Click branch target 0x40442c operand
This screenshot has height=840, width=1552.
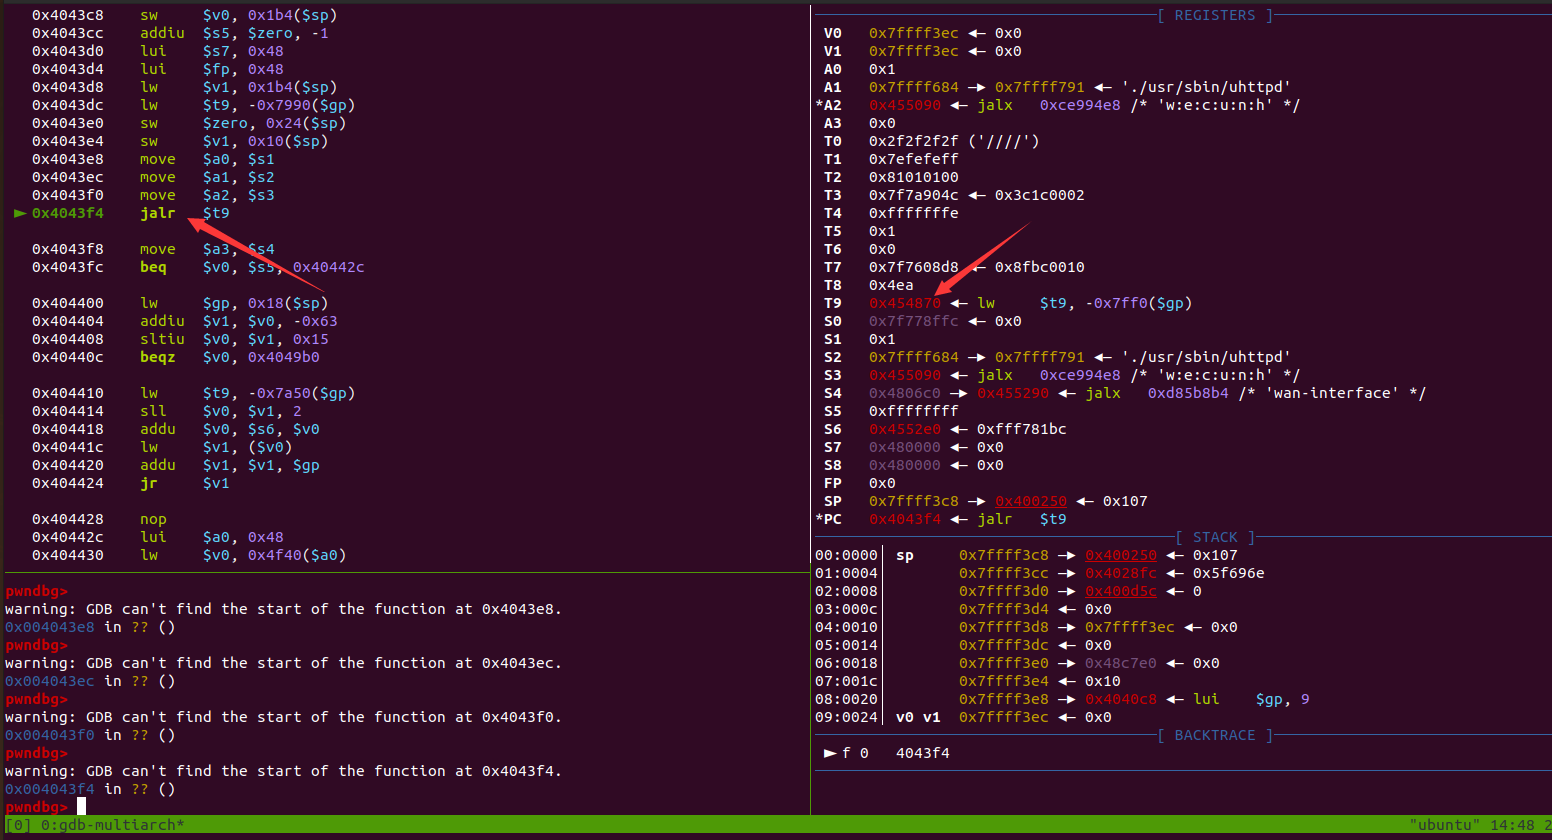coord(328,267)
